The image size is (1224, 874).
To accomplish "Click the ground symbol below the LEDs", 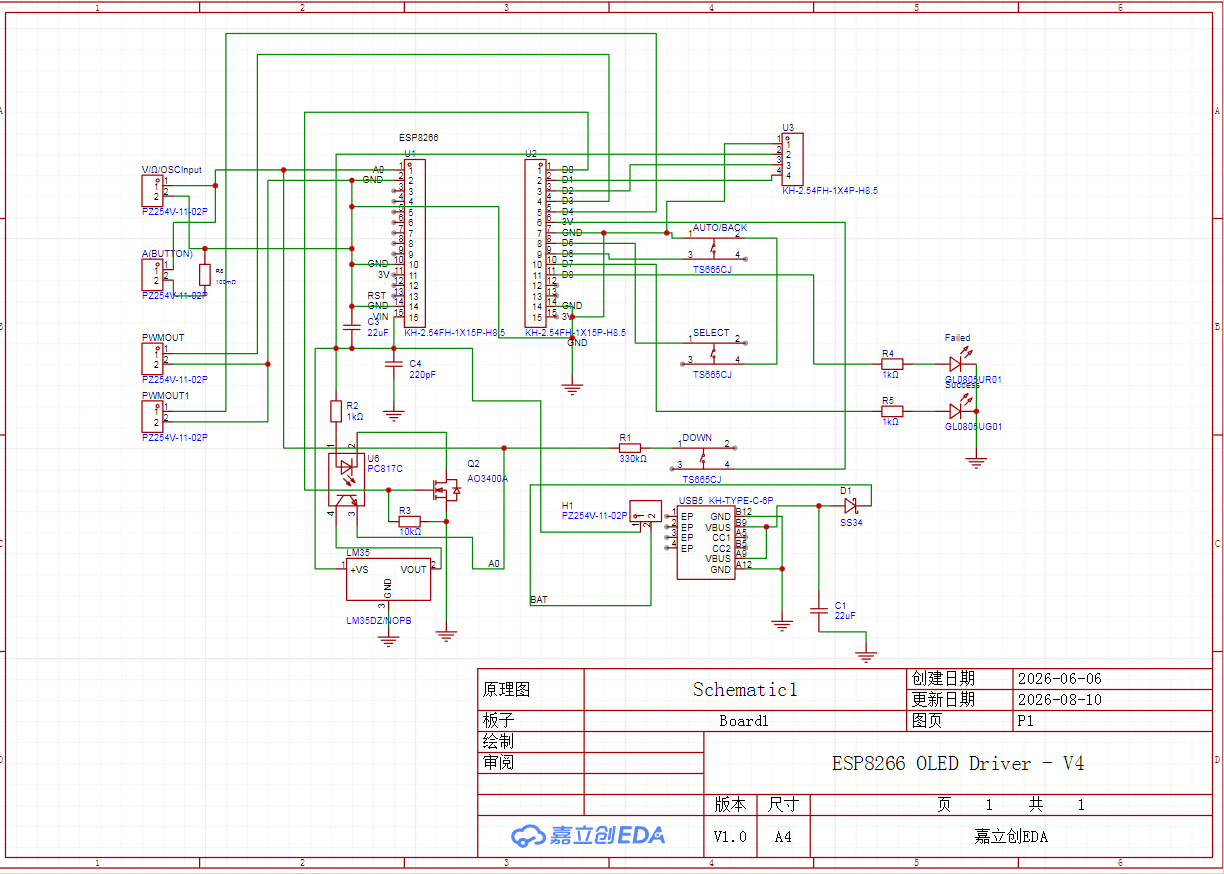I will pos(976,460).
